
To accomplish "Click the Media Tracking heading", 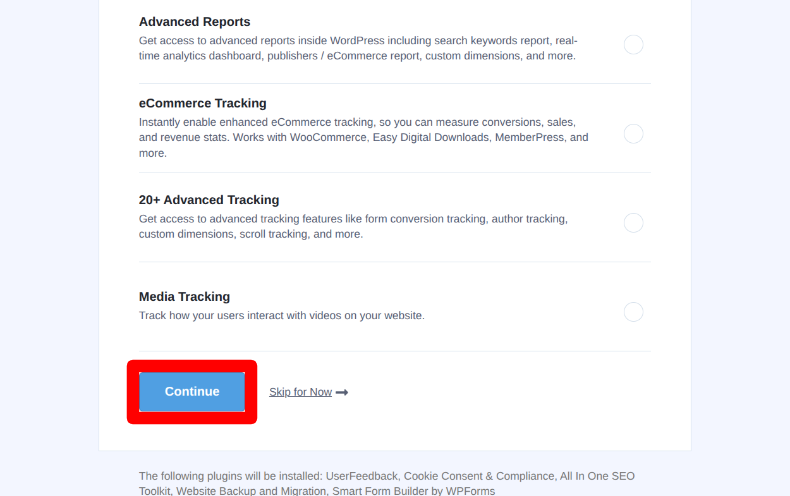I will click(x=184, y=297).
